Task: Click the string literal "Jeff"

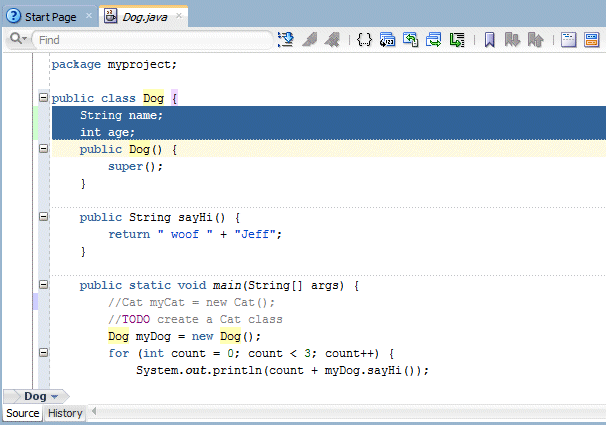Action: 255,234
